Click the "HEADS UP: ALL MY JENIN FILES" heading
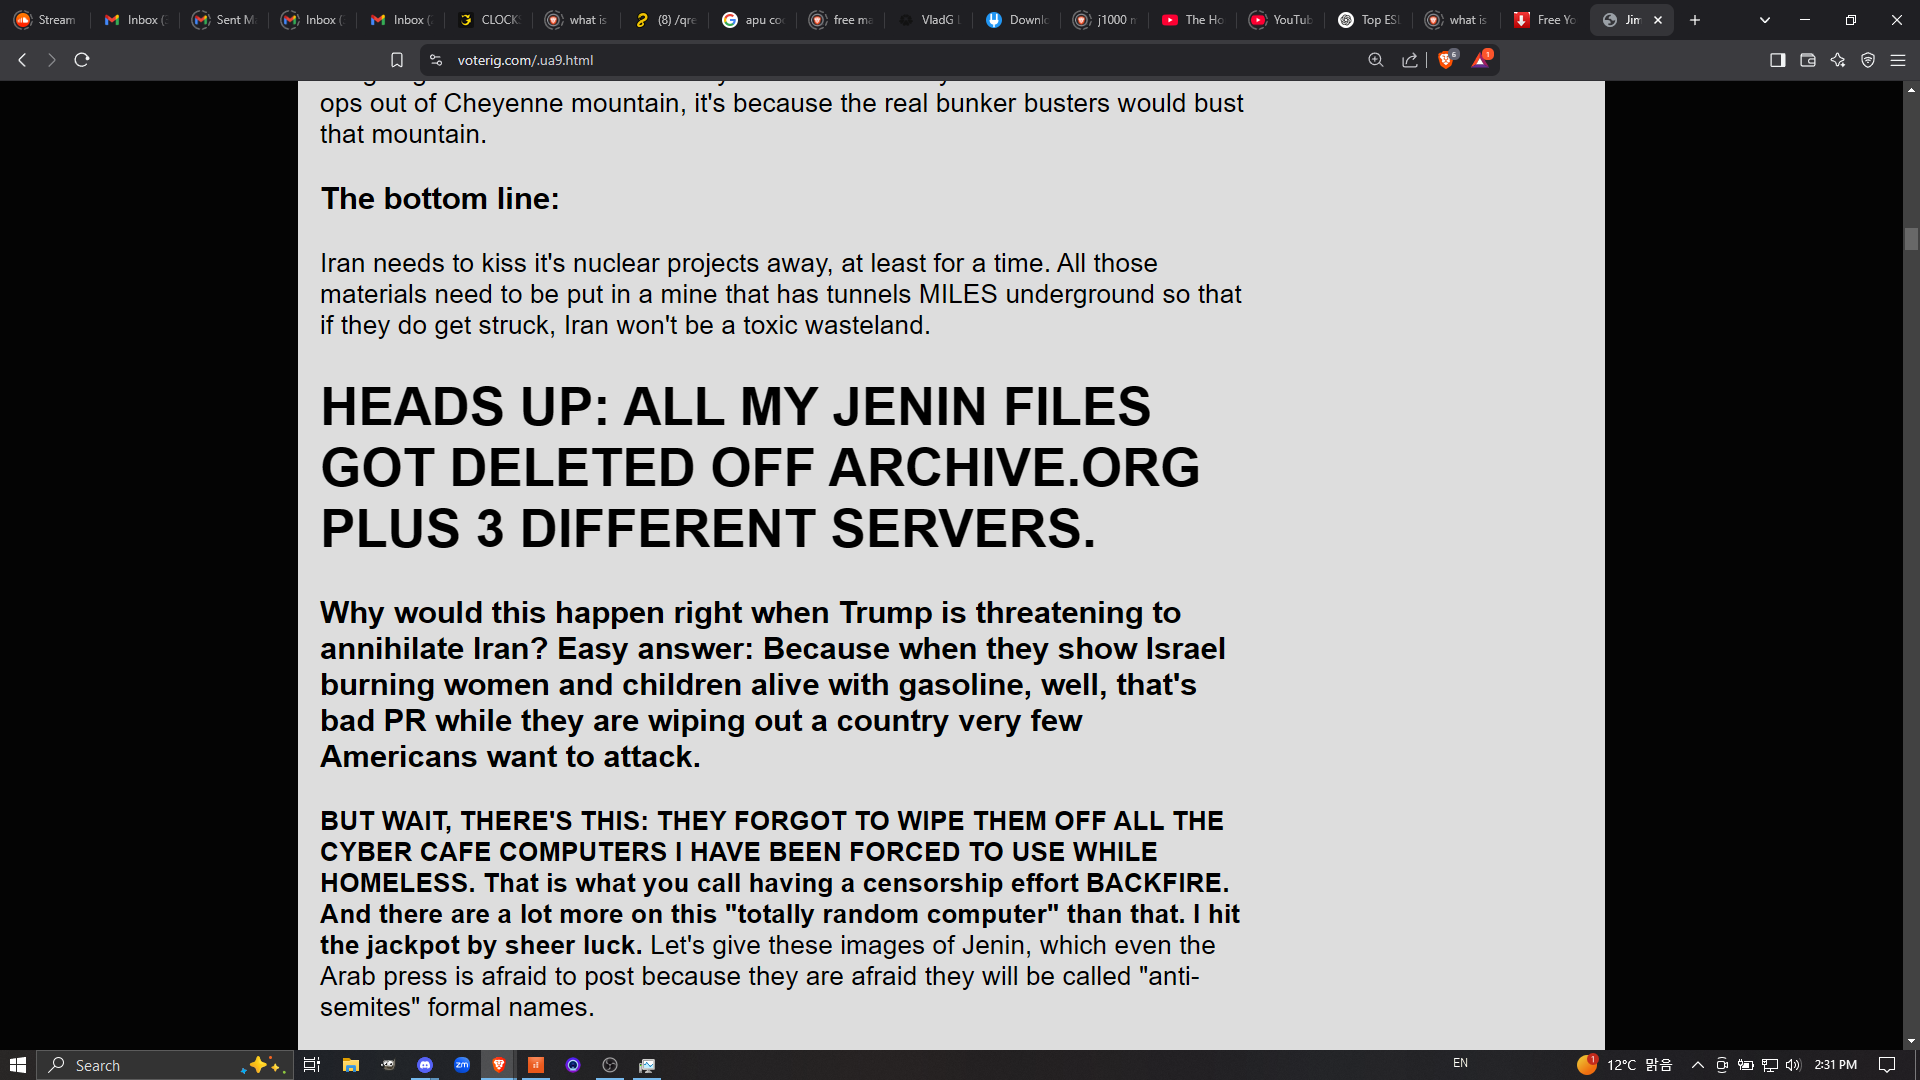Screen dimensions: 1920x1080 (736, 407)
